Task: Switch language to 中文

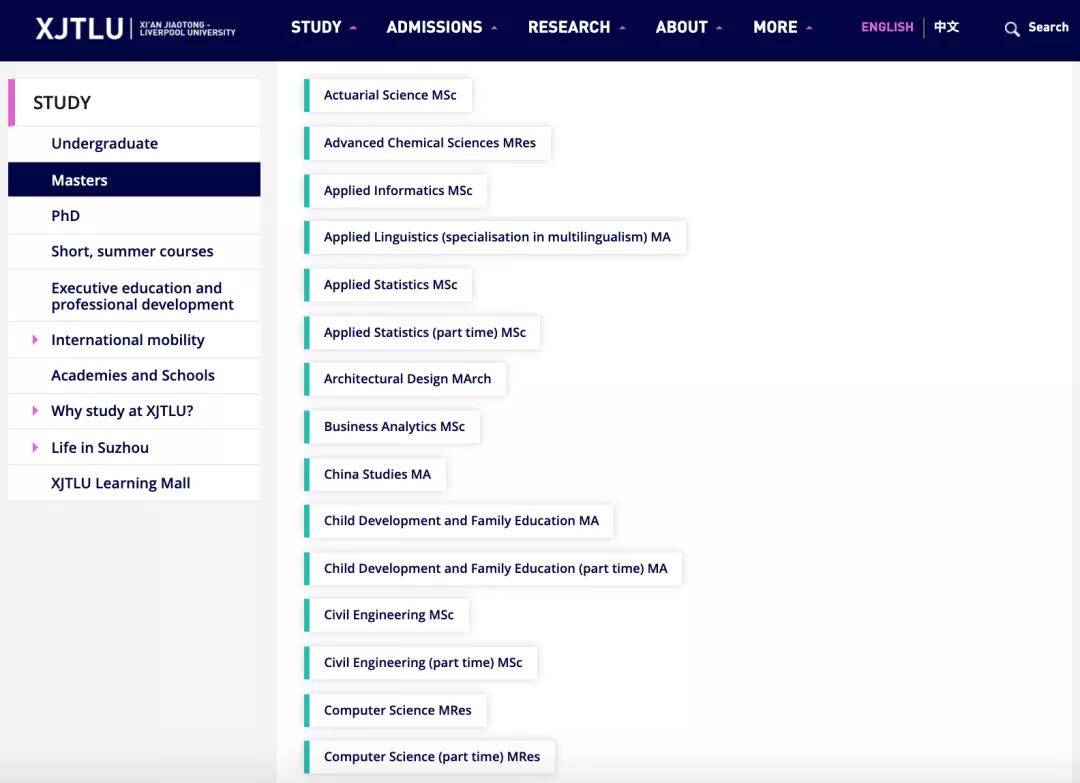Action: pos(946,27)
